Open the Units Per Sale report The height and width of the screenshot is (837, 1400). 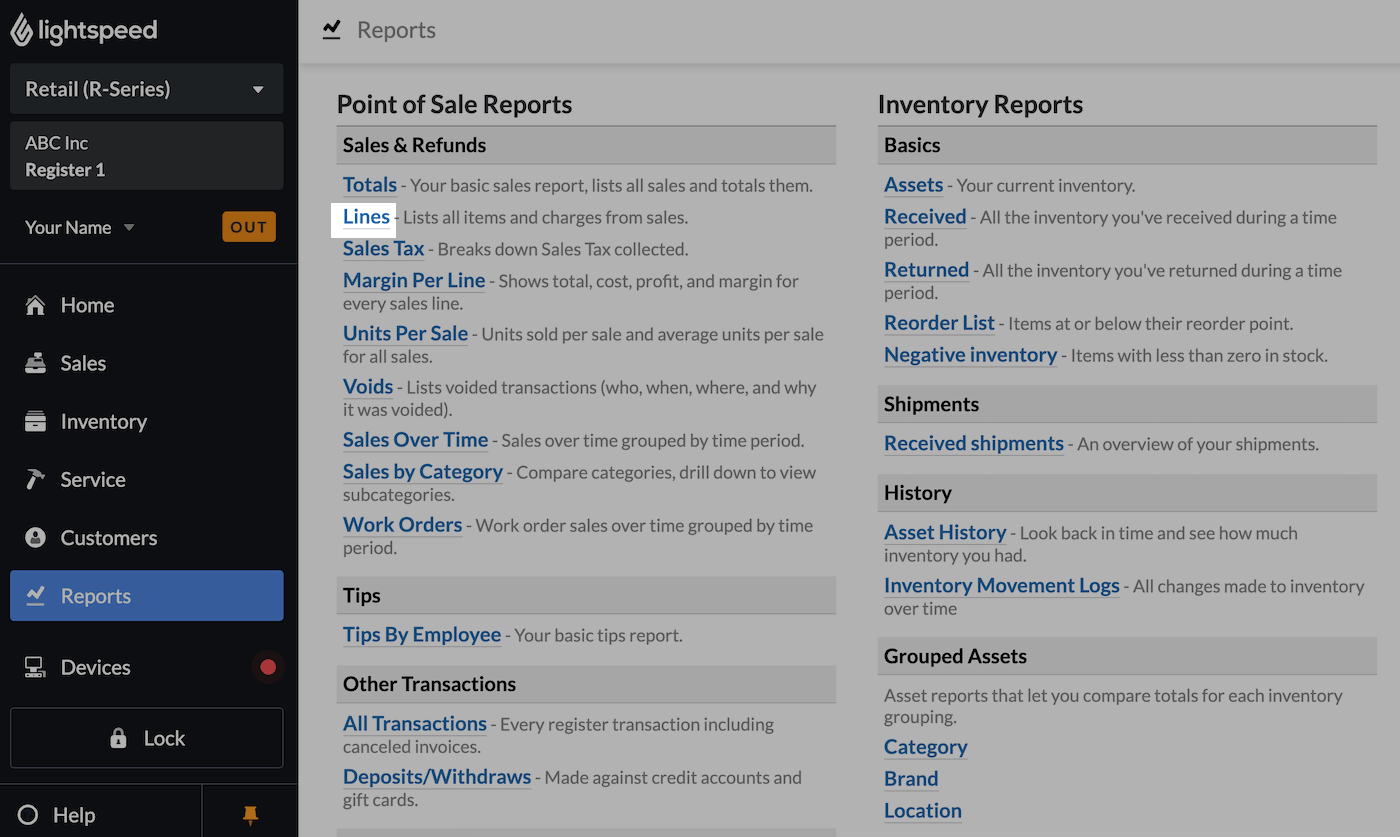click(x=405, y=334)
